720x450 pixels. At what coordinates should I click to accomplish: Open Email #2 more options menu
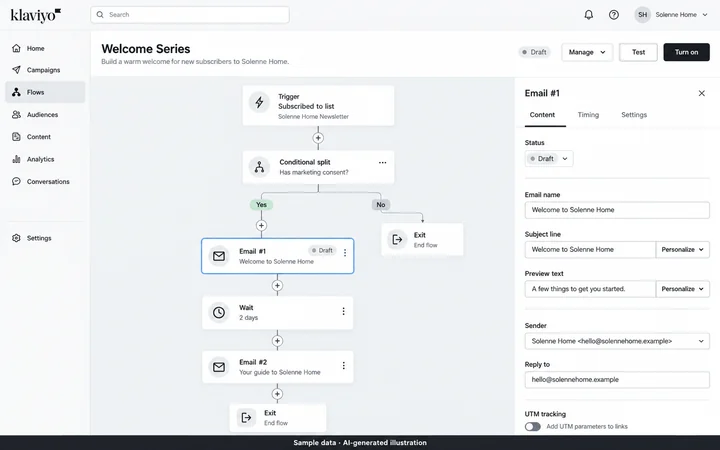click(343, 366)
